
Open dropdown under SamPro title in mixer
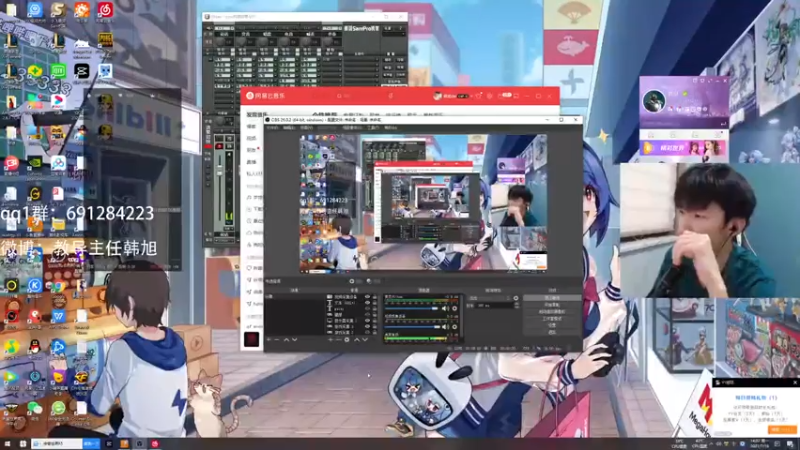pos(393,35)
